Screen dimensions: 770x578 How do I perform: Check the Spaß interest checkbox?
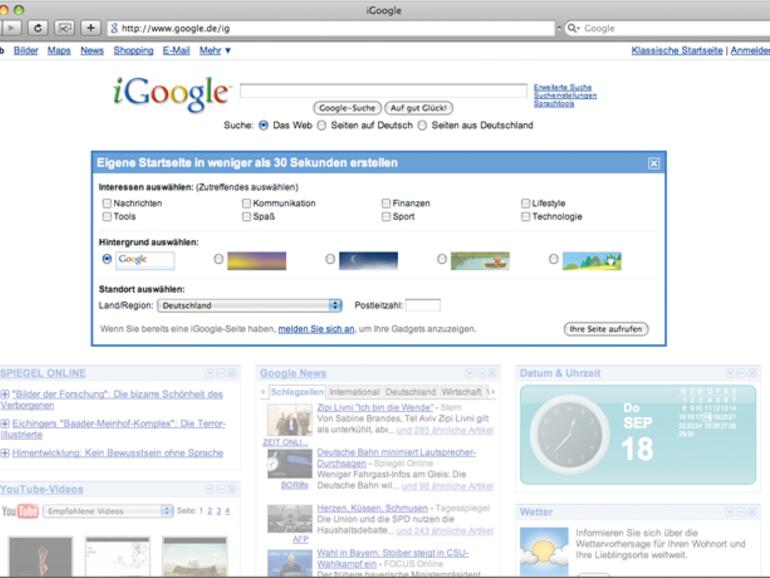point(247,217)
